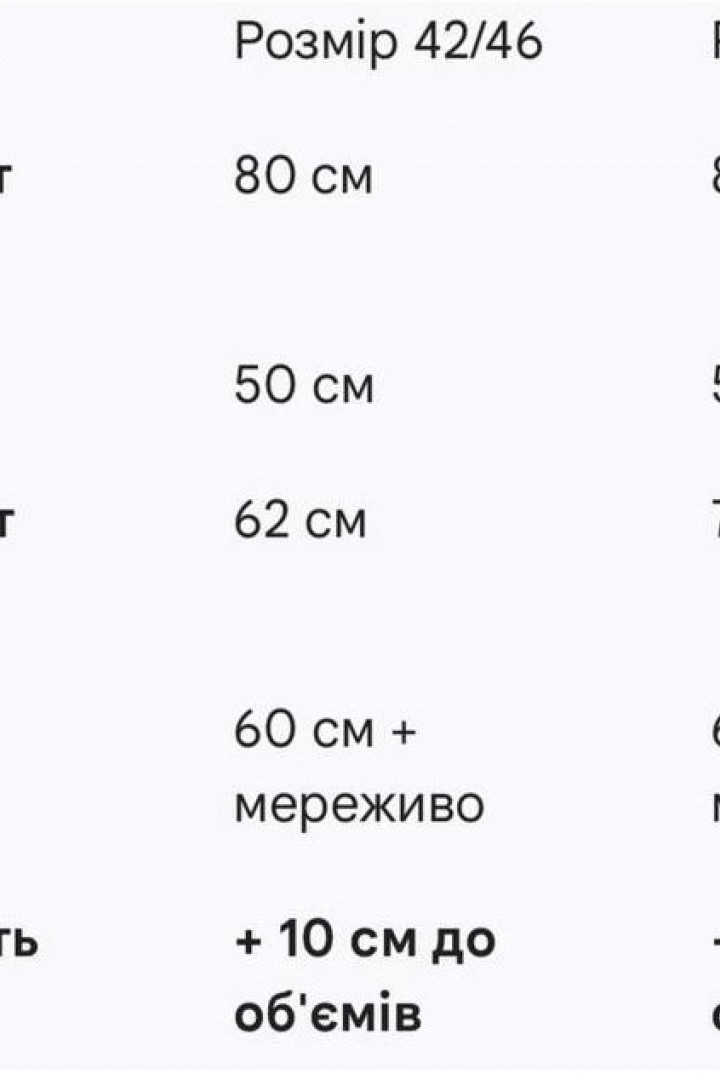Select the "50 см" measurement cell

pyautogui.click(x=304, y=386)
